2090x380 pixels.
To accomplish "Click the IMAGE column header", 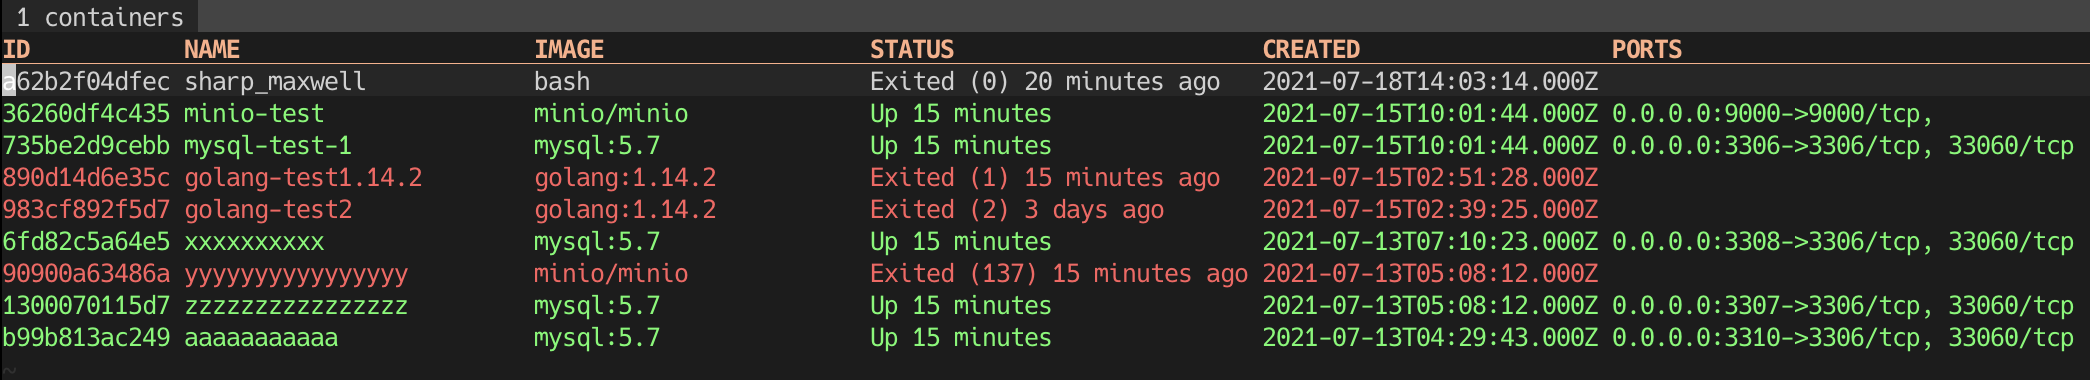I will (x=569, y=49).
